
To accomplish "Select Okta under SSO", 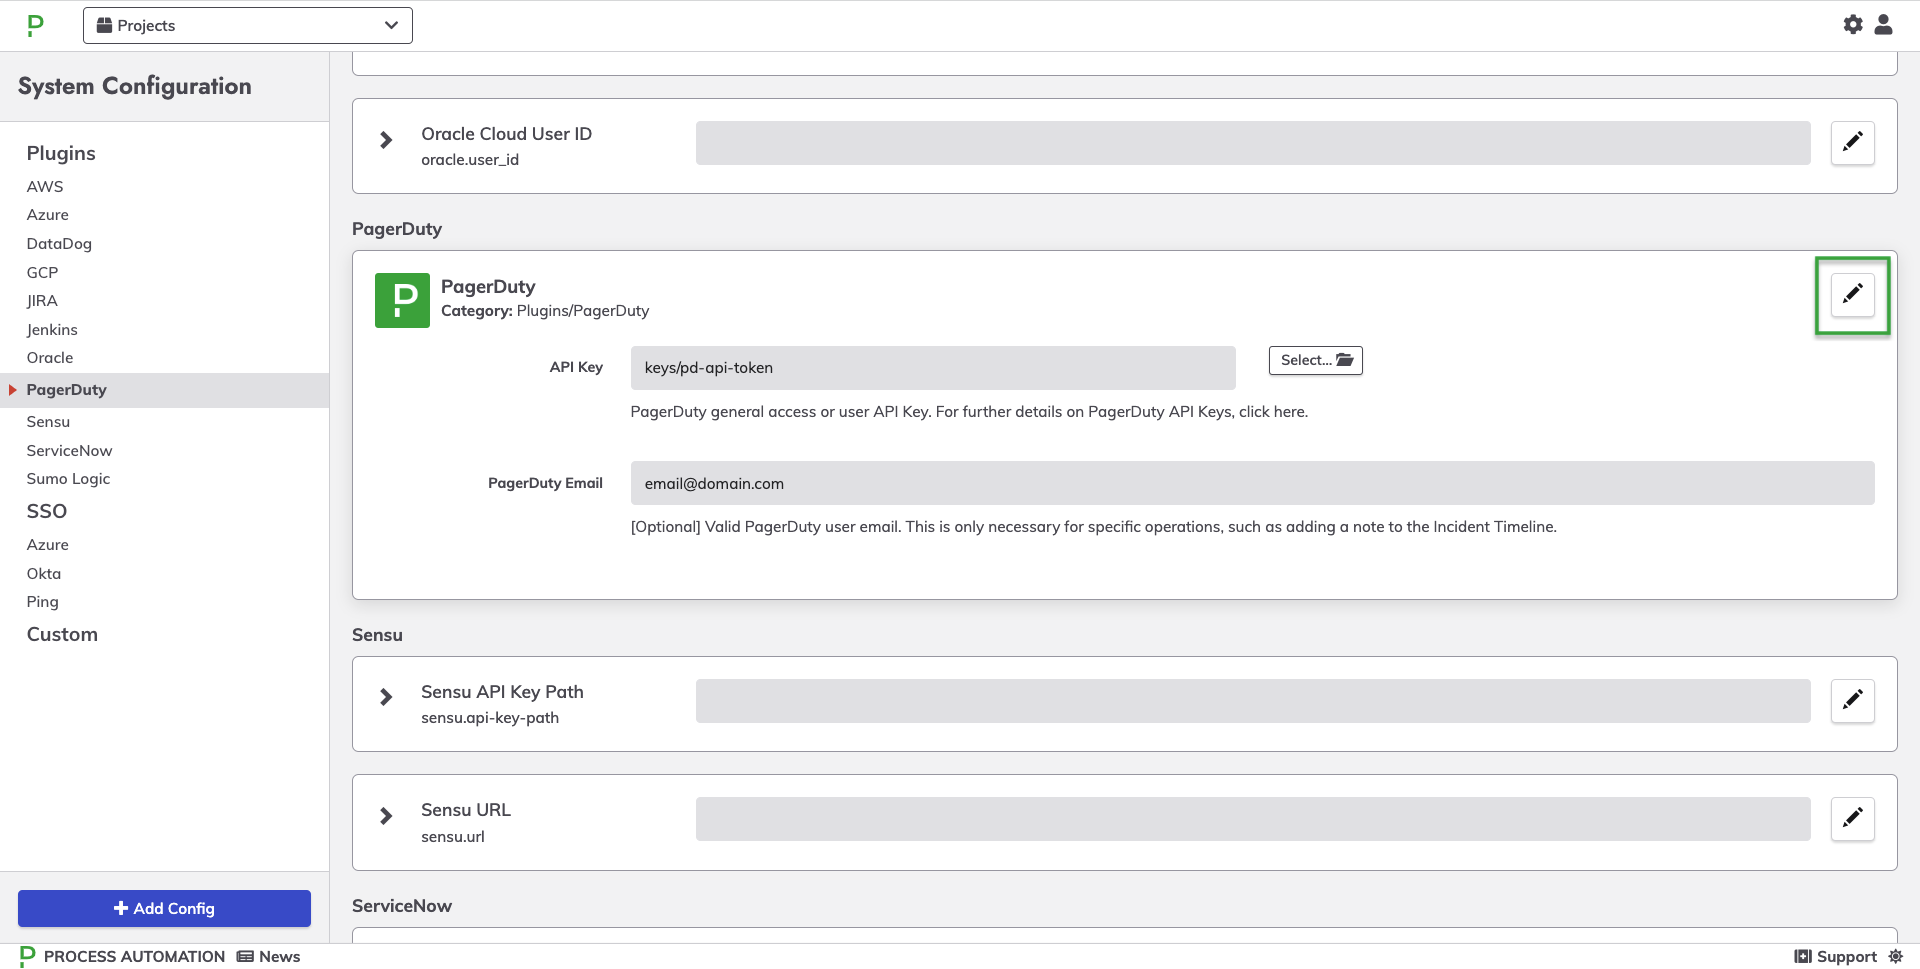I will click(44, 574).
